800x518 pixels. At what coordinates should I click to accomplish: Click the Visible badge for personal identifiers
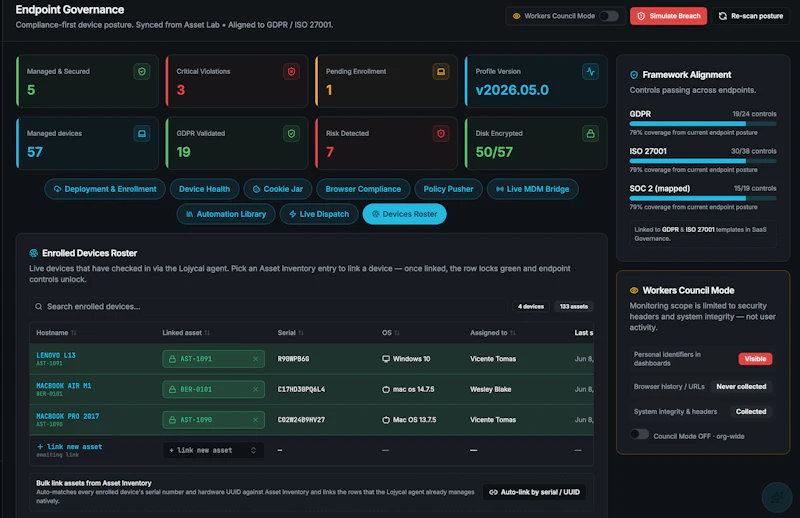point(755,359)
